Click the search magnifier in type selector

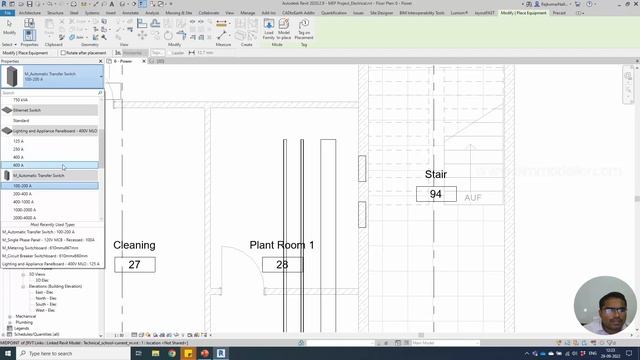click(100, 93)
